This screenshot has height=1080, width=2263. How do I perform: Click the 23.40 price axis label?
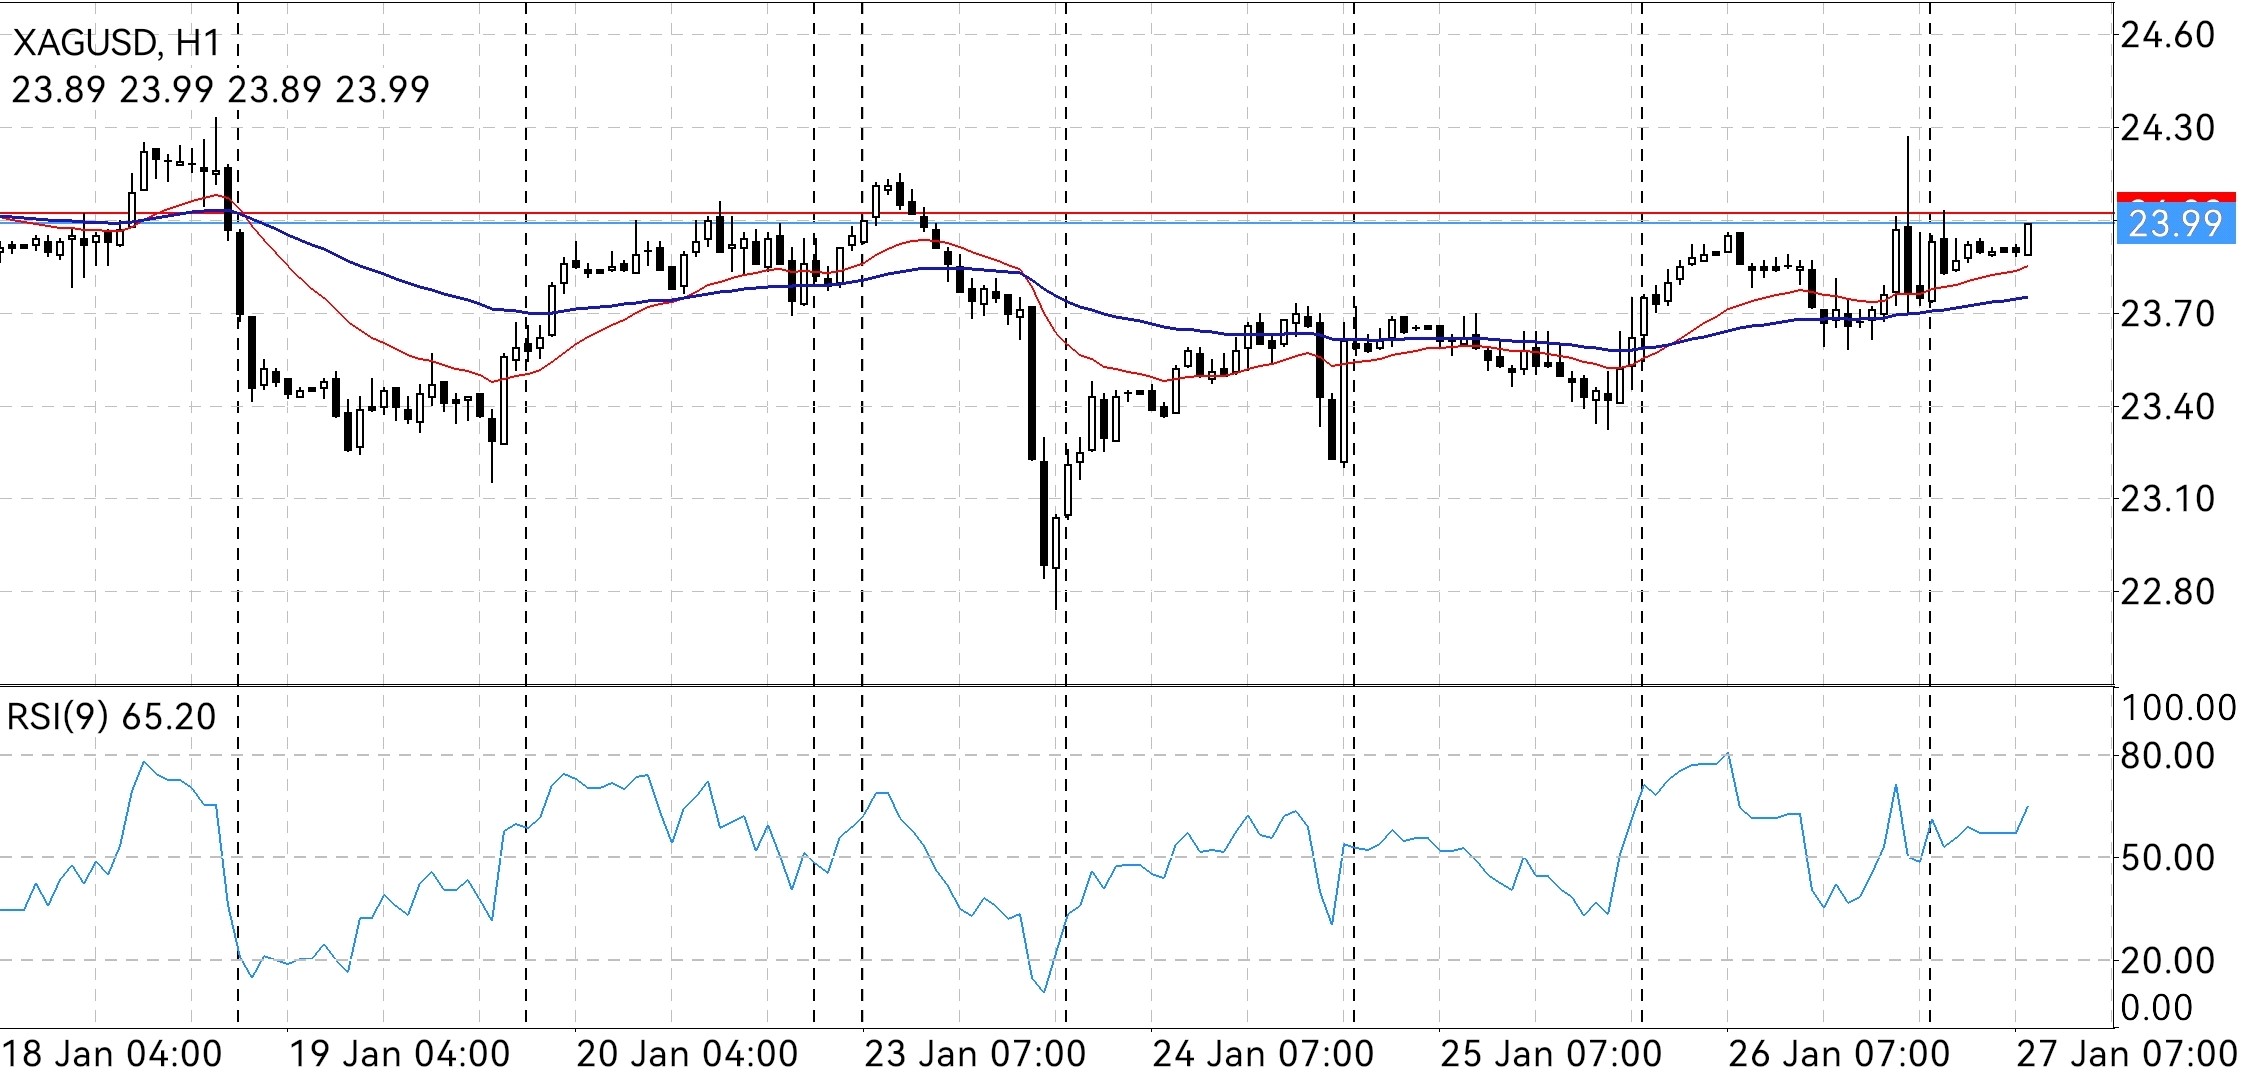(2168, 407)
